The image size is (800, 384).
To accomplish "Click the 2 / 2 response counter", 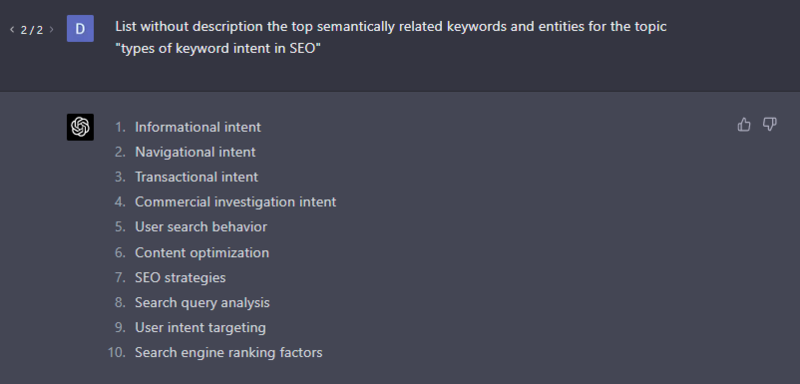I will [x=32, y=30].
